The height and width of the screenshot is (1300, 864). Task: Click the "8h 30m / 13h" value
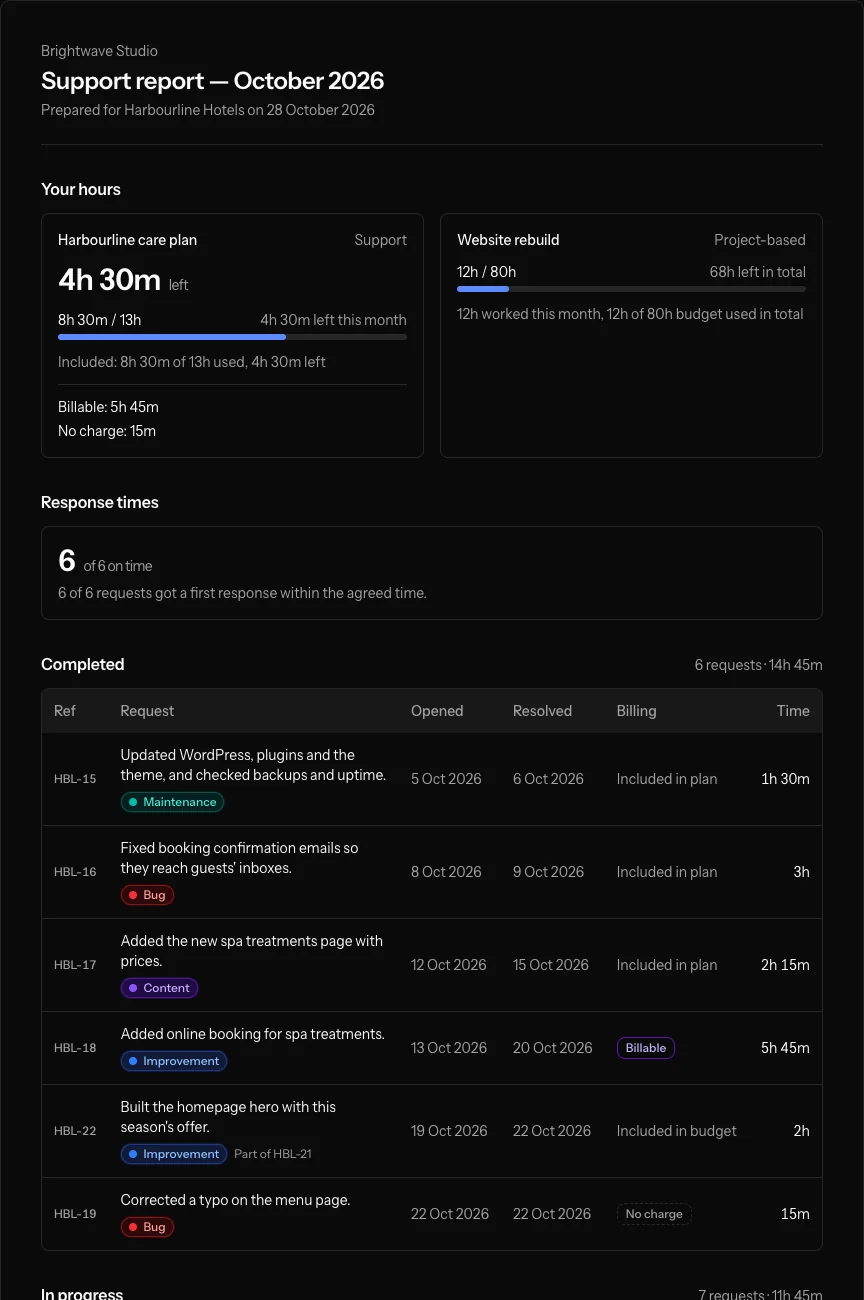[x=100, y=320]
